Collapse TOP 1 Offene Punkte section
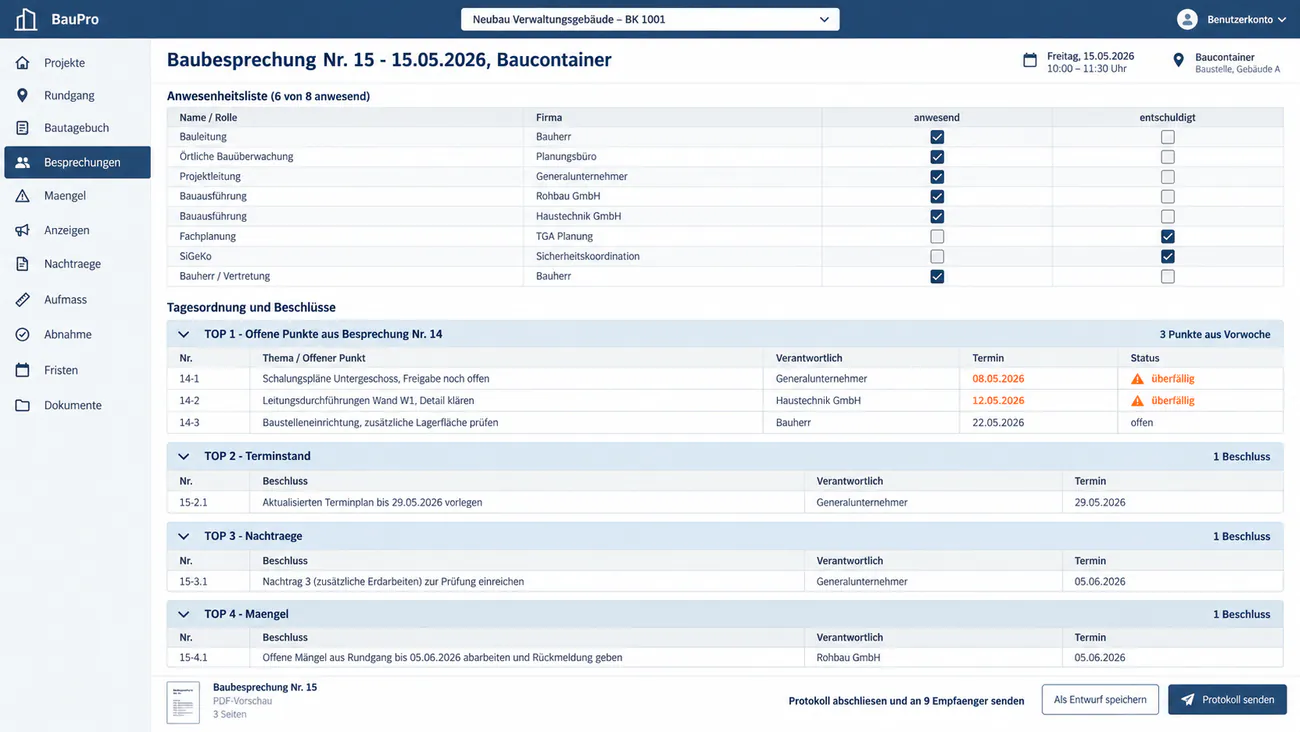 click(183, 334)
